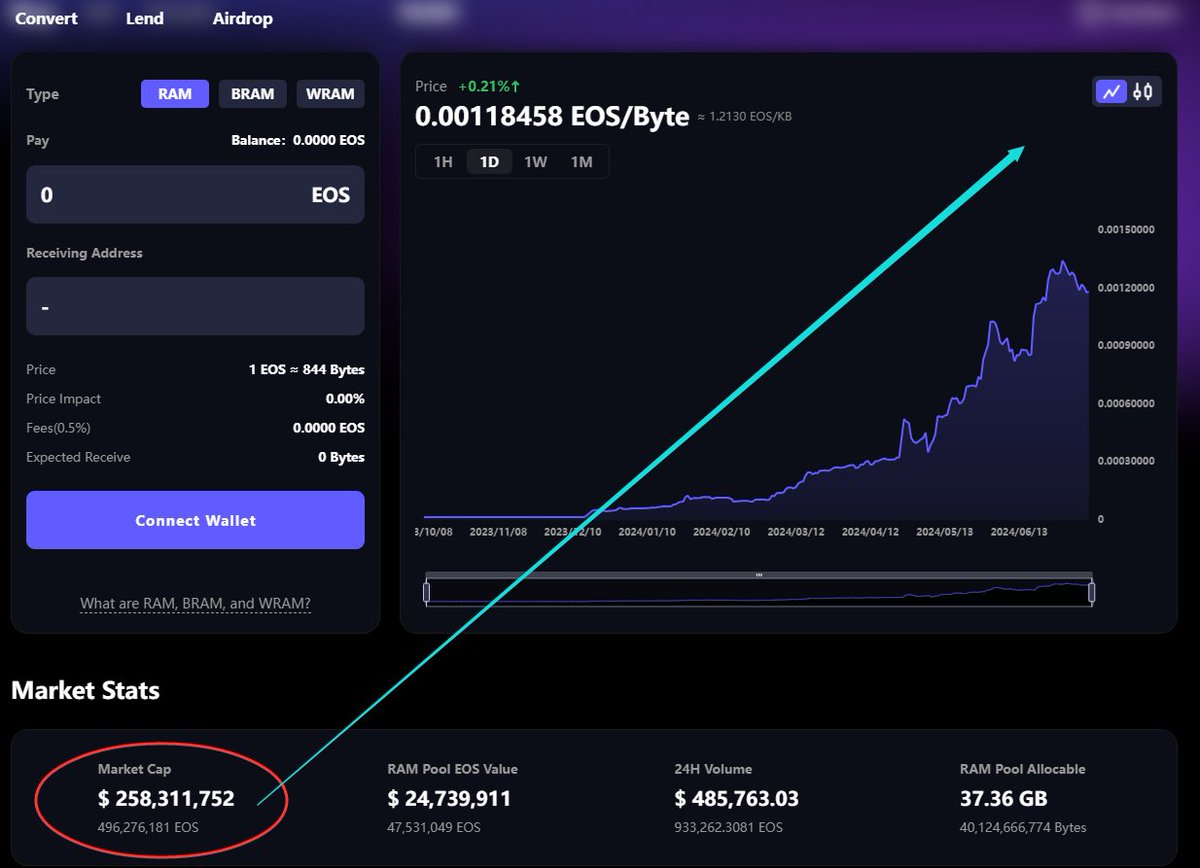Click '40,124,666,774 Bytes' text
The height and width of the screenshot is (868, 1200).
click(x=1023, y=827)
